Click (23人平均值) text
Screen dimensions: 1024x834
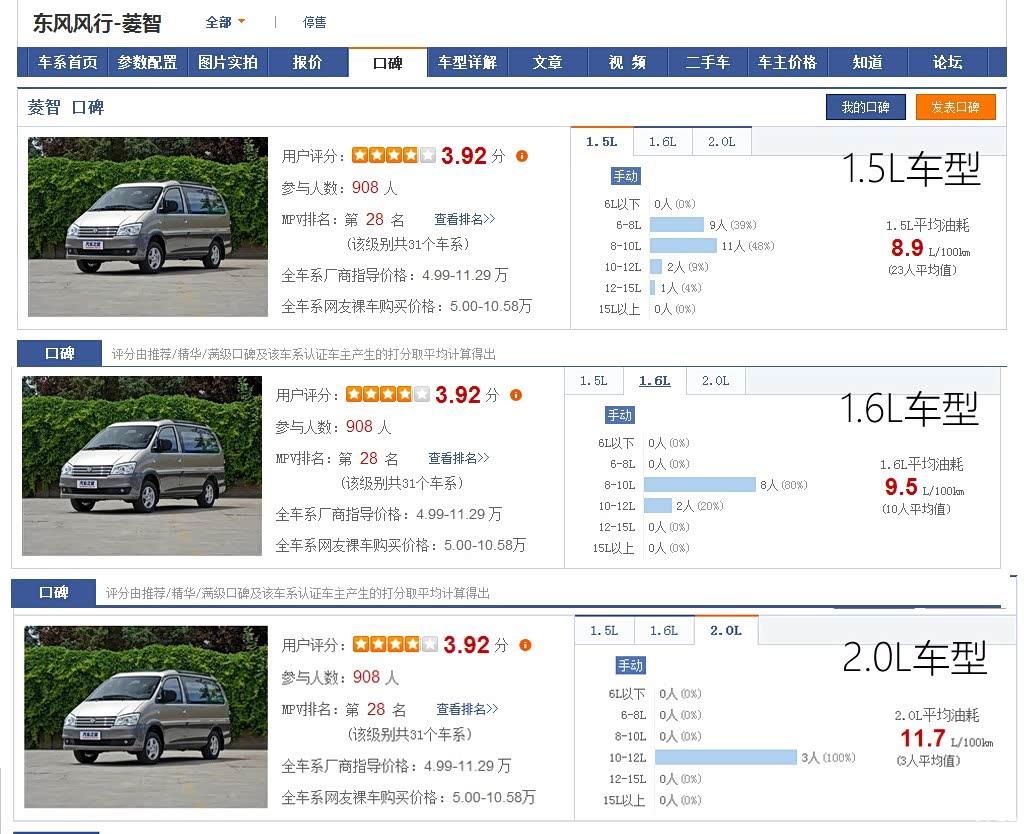(x=921, y=270)
